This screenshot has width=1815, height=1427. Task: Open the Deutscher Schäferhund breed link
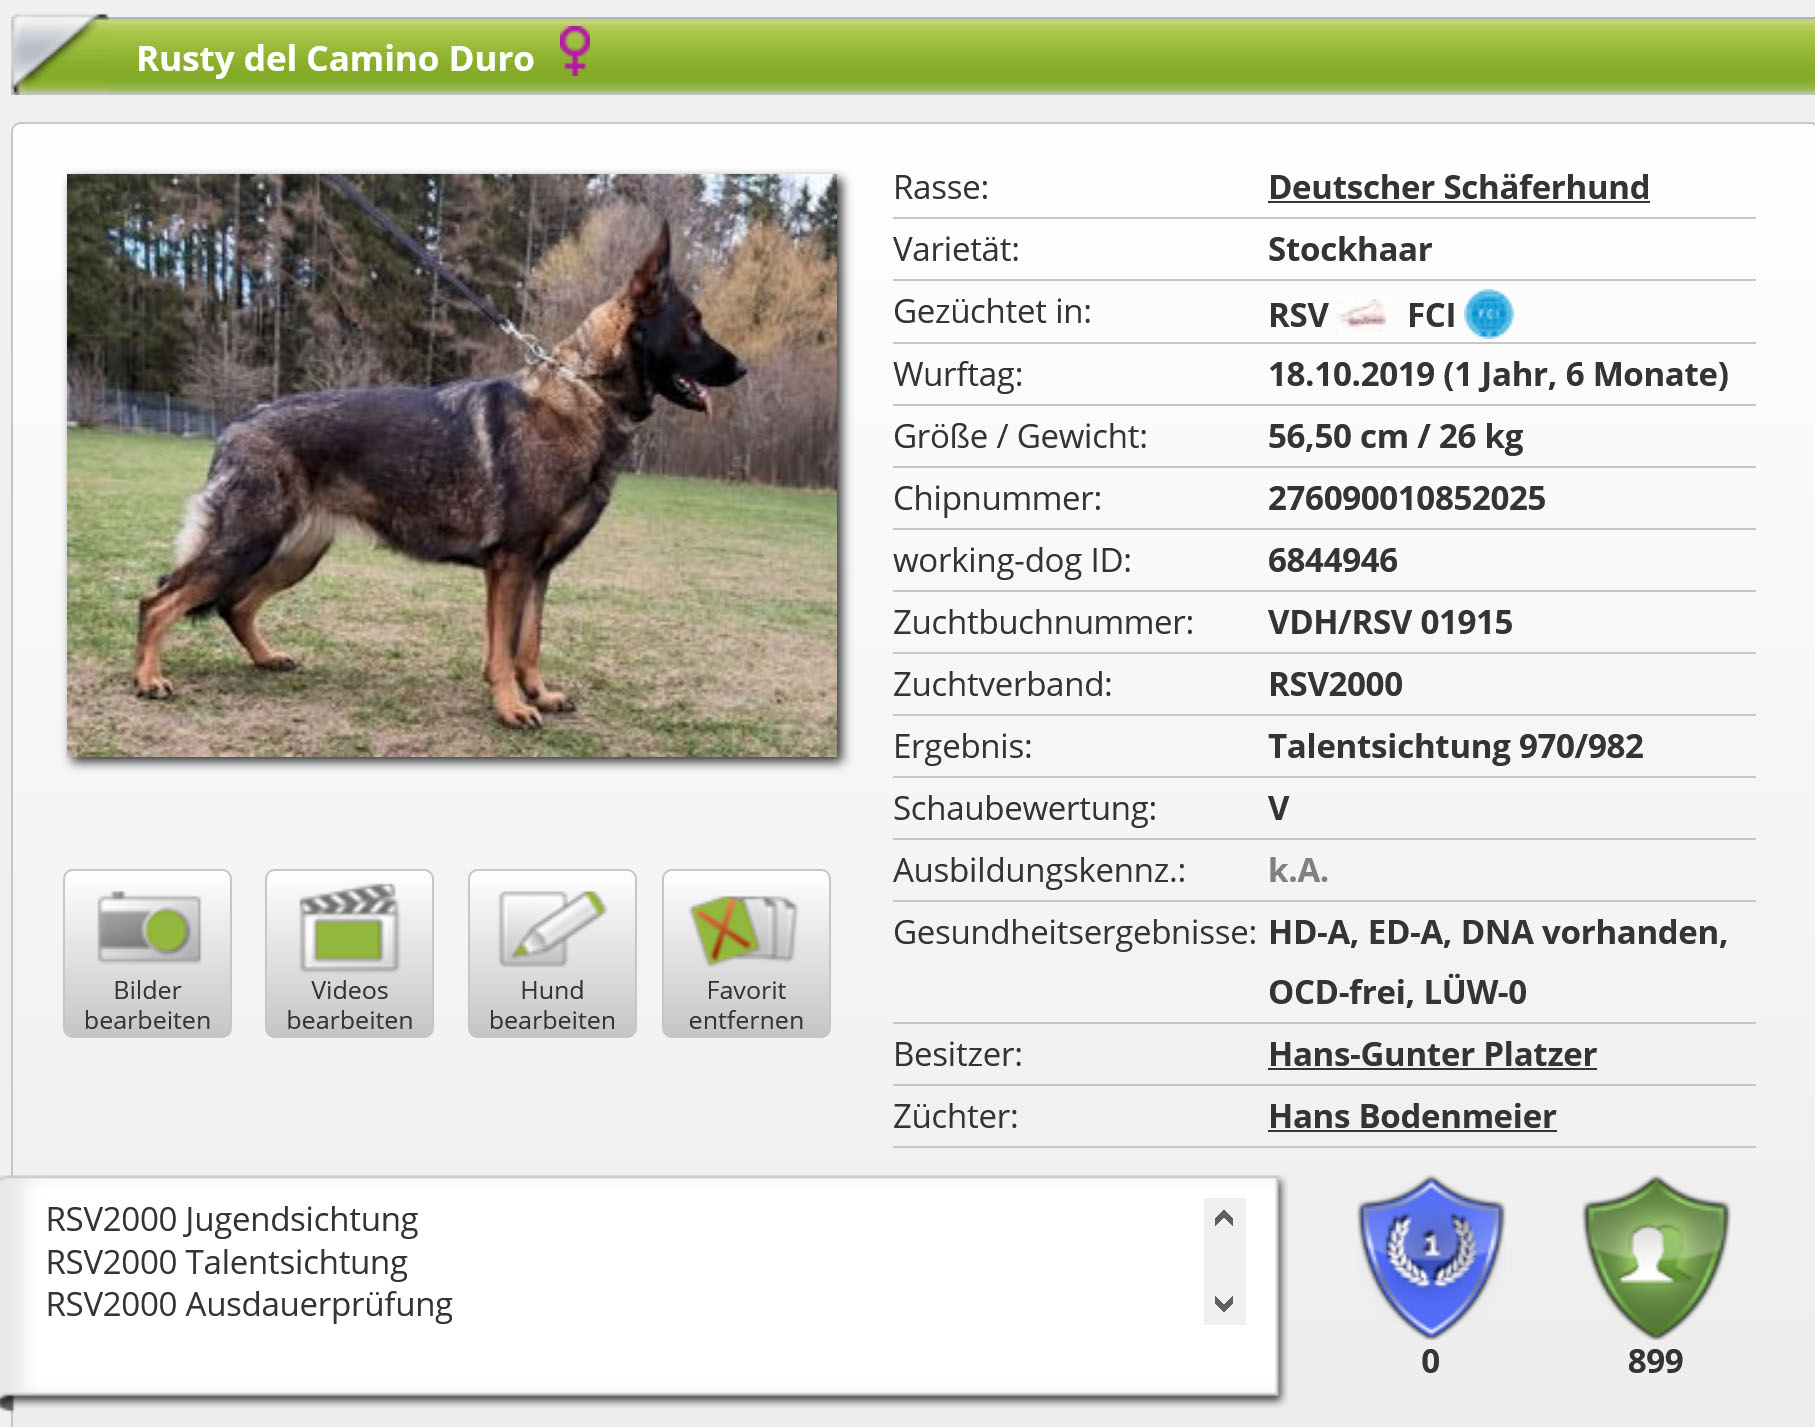(x=1458, y=187)
